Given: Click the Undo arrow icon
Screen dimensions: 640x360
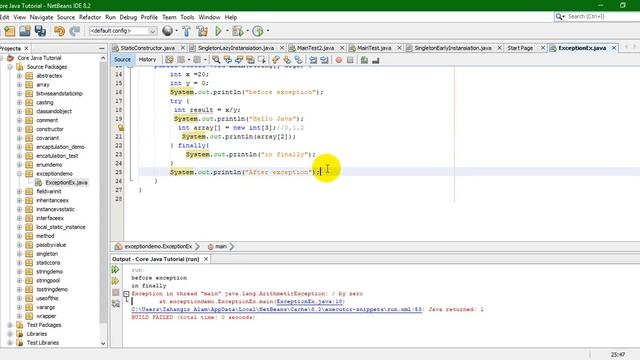Looking at the screenshot, I should point(60,31).
